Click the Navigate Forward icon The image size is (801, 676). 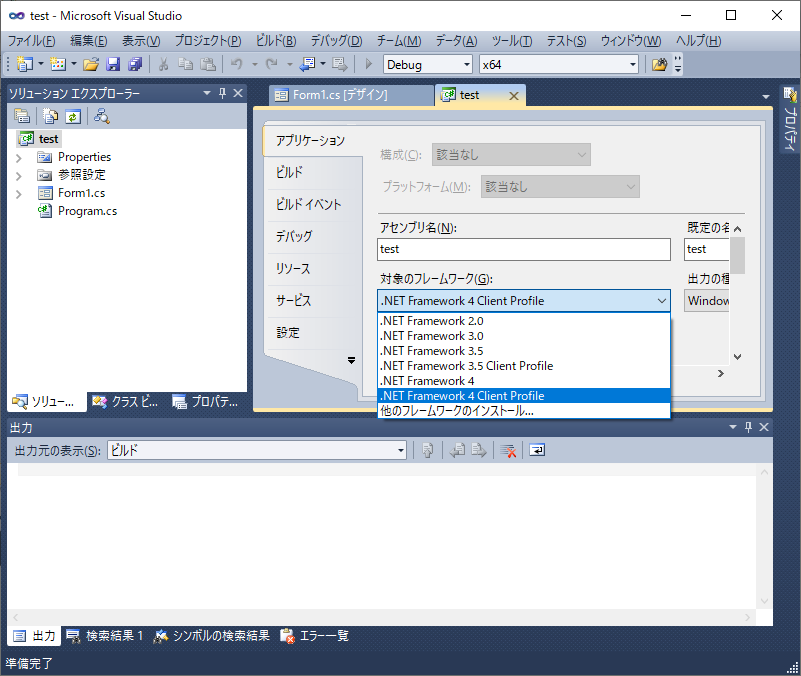coord(340,64)
